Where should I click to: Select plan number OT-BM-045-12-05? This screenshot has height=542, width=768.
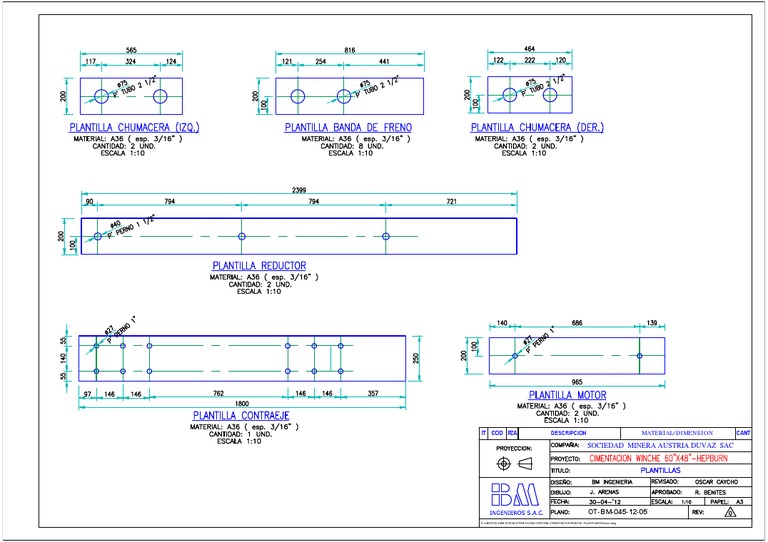pyautogui.click(x=617, y=512)
